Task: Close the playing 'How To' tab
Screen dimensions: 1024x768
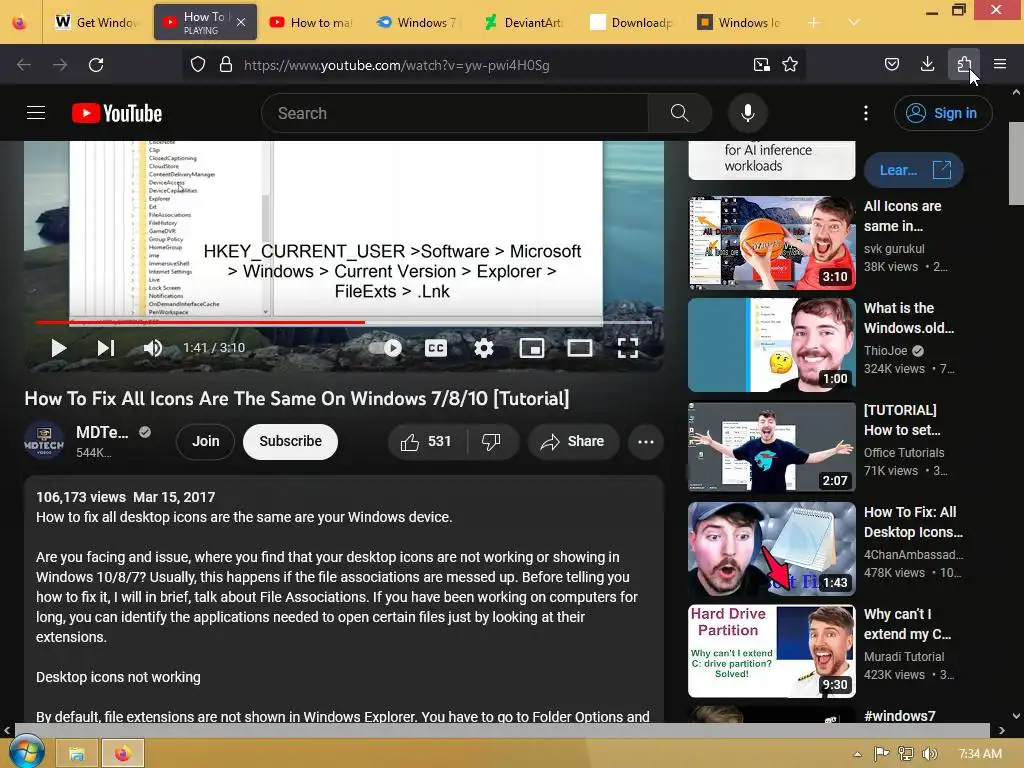Action: click(241, 22)
